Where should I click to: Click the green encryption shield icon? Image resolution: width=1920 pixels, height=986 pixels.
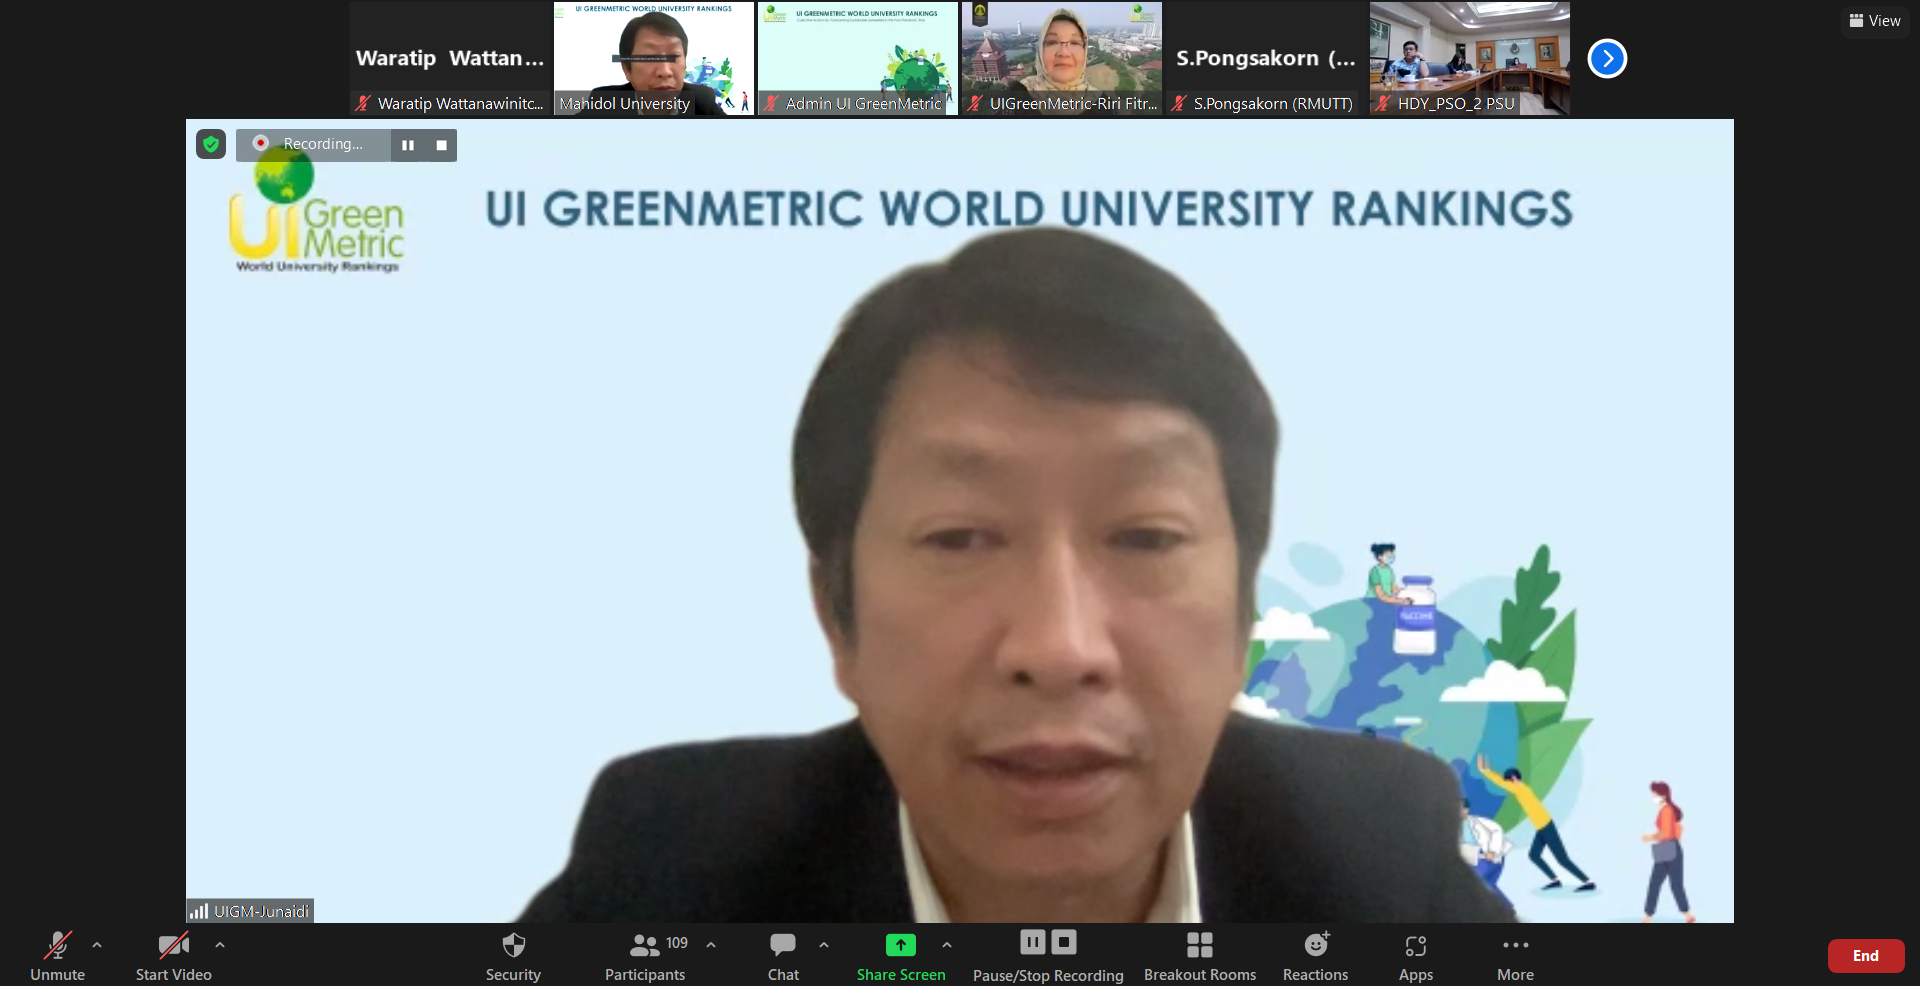tap(211, 144)
